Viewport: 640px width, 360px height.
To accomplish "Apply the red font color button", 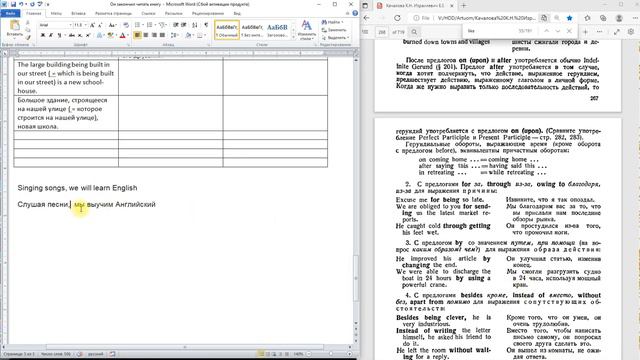I will tap(122, 36).
